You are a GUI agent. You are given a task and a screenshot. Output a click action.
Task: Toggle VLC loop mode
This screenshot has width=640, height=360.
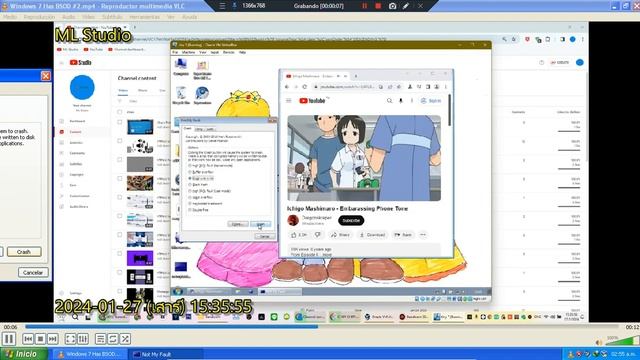tap(113, 339)
